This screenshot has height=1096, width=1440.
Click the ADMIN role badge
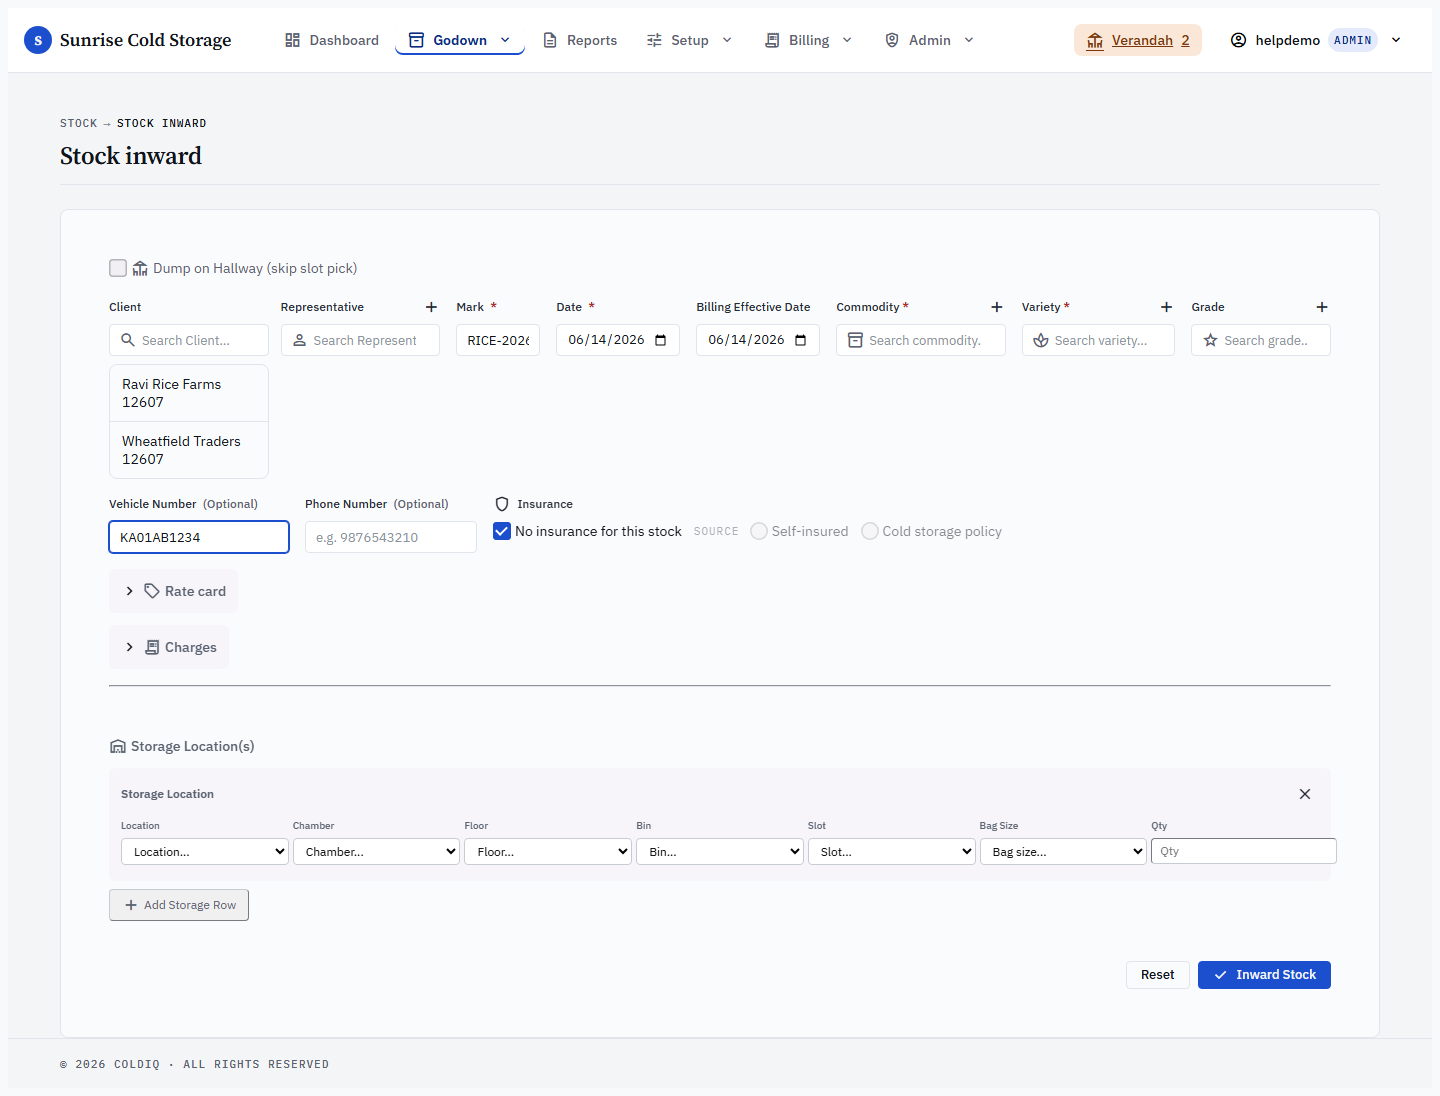(x=1353, y=40)
